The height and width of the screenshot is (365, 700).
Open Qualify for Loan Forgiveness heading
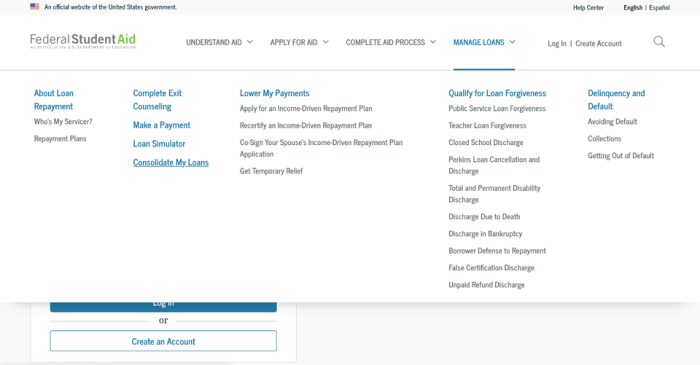pyautogui.click(x=497, y=93)
